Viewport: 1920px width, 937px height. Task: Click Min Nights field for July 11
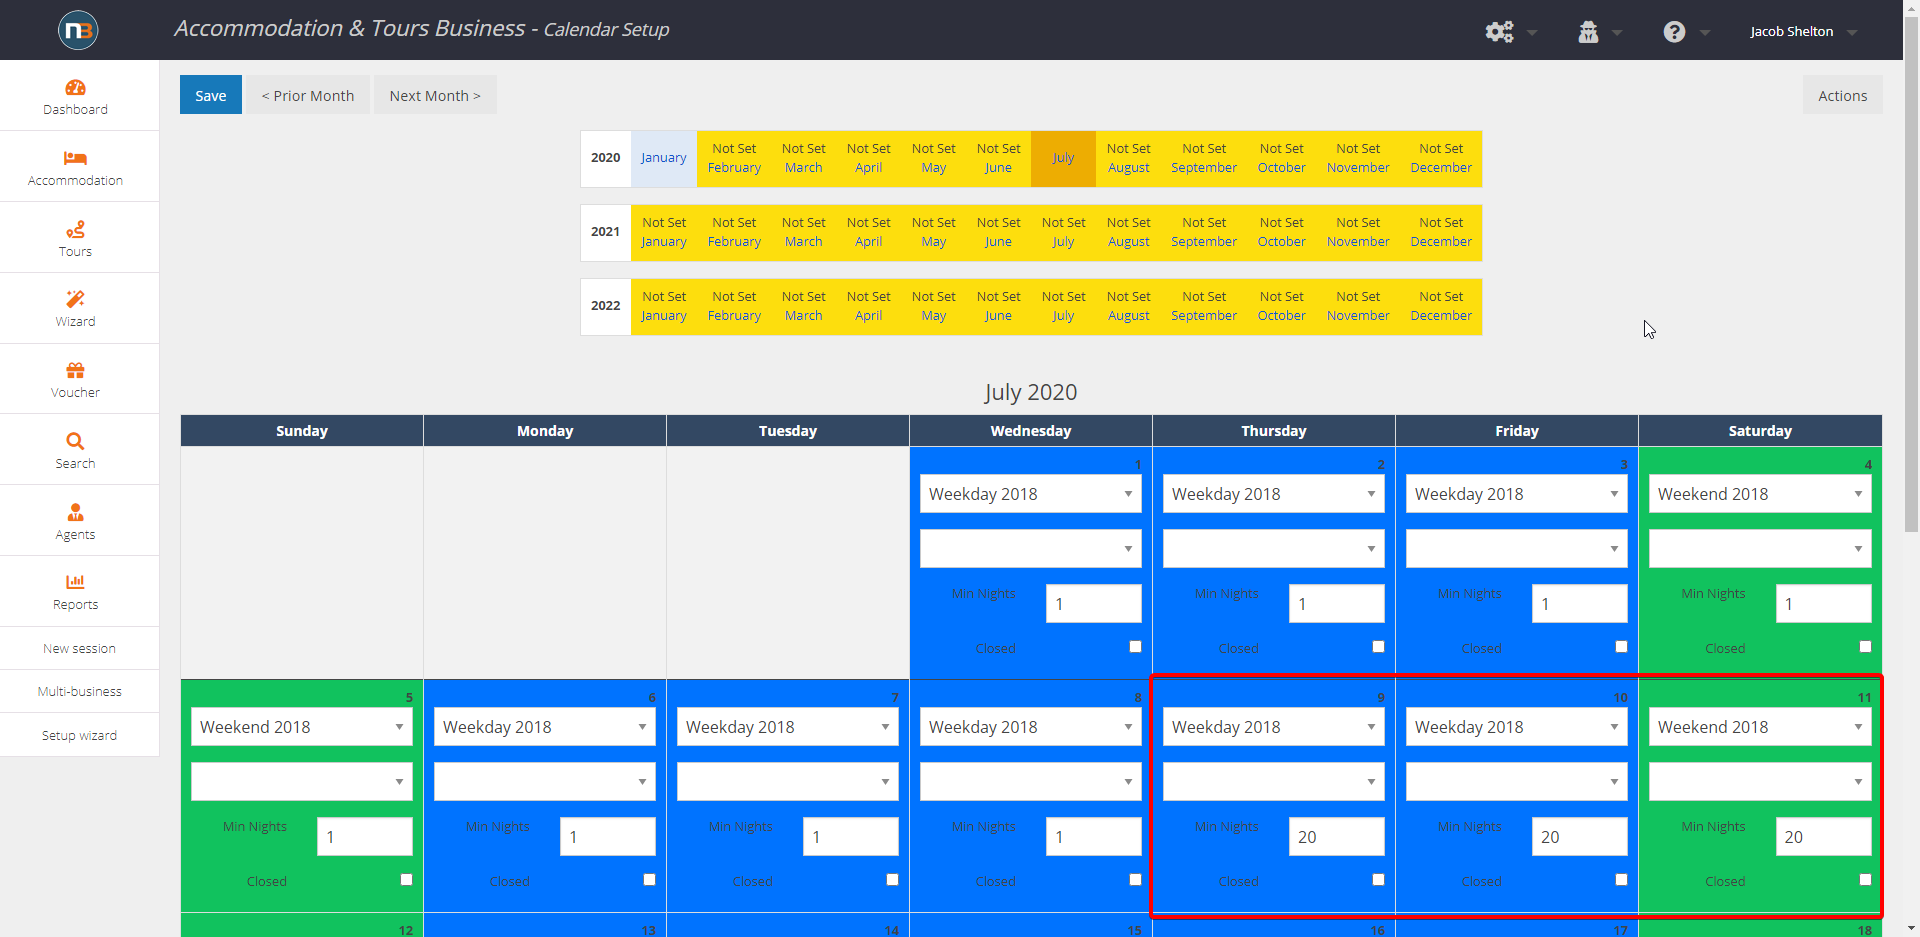pyautogui.click(x=1823, y=837)
